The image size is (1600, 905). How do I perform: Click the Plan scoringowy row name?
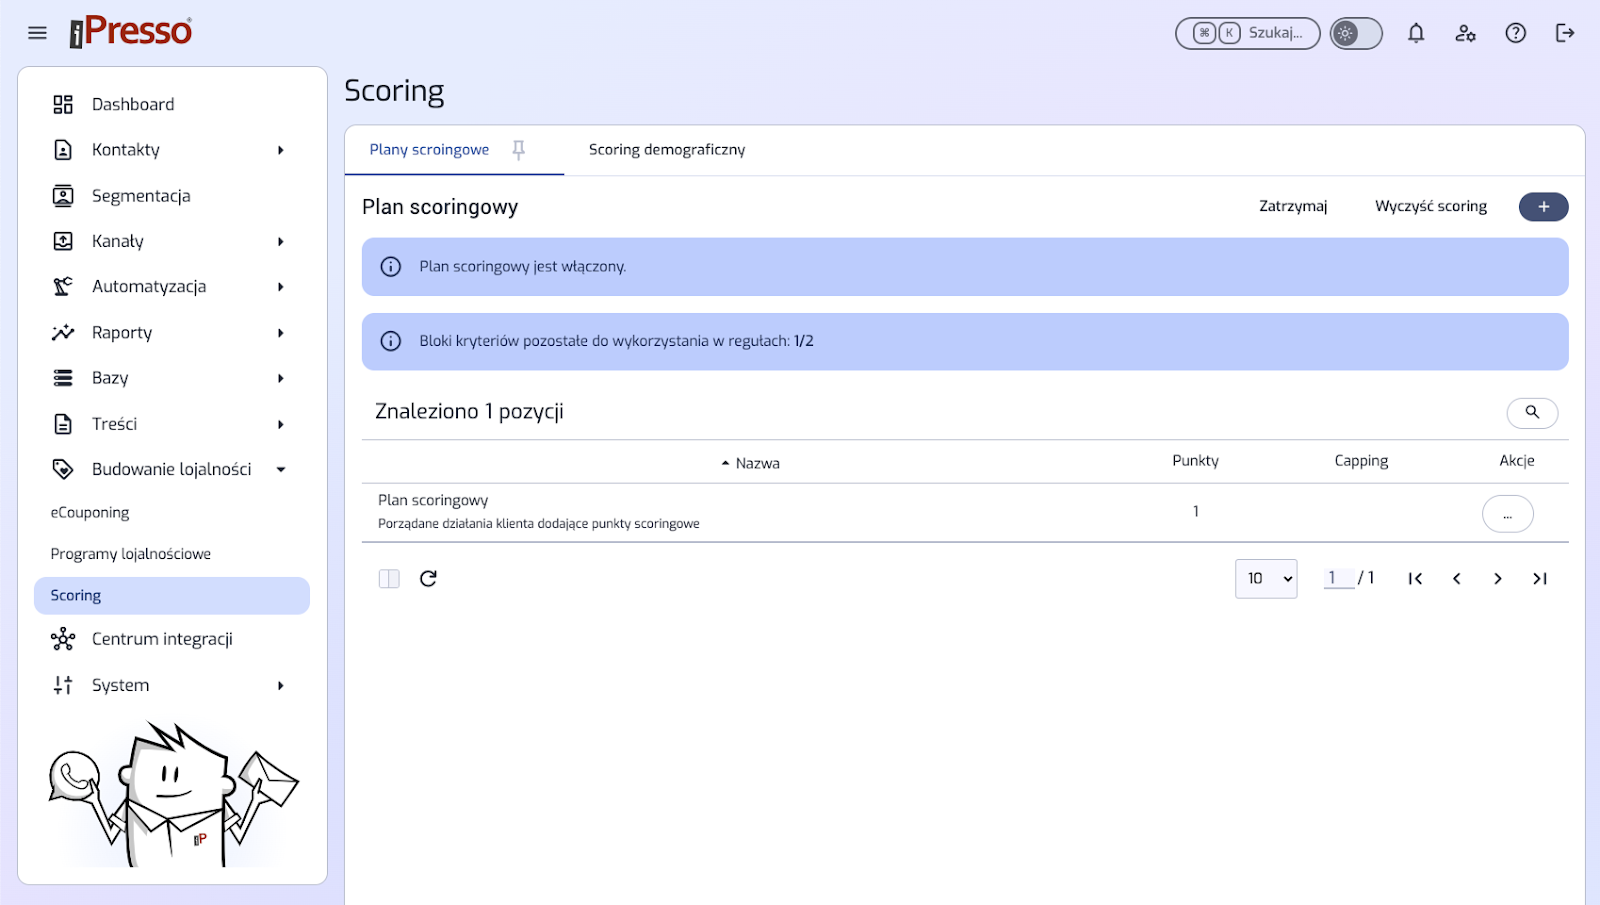coord(433,500)
